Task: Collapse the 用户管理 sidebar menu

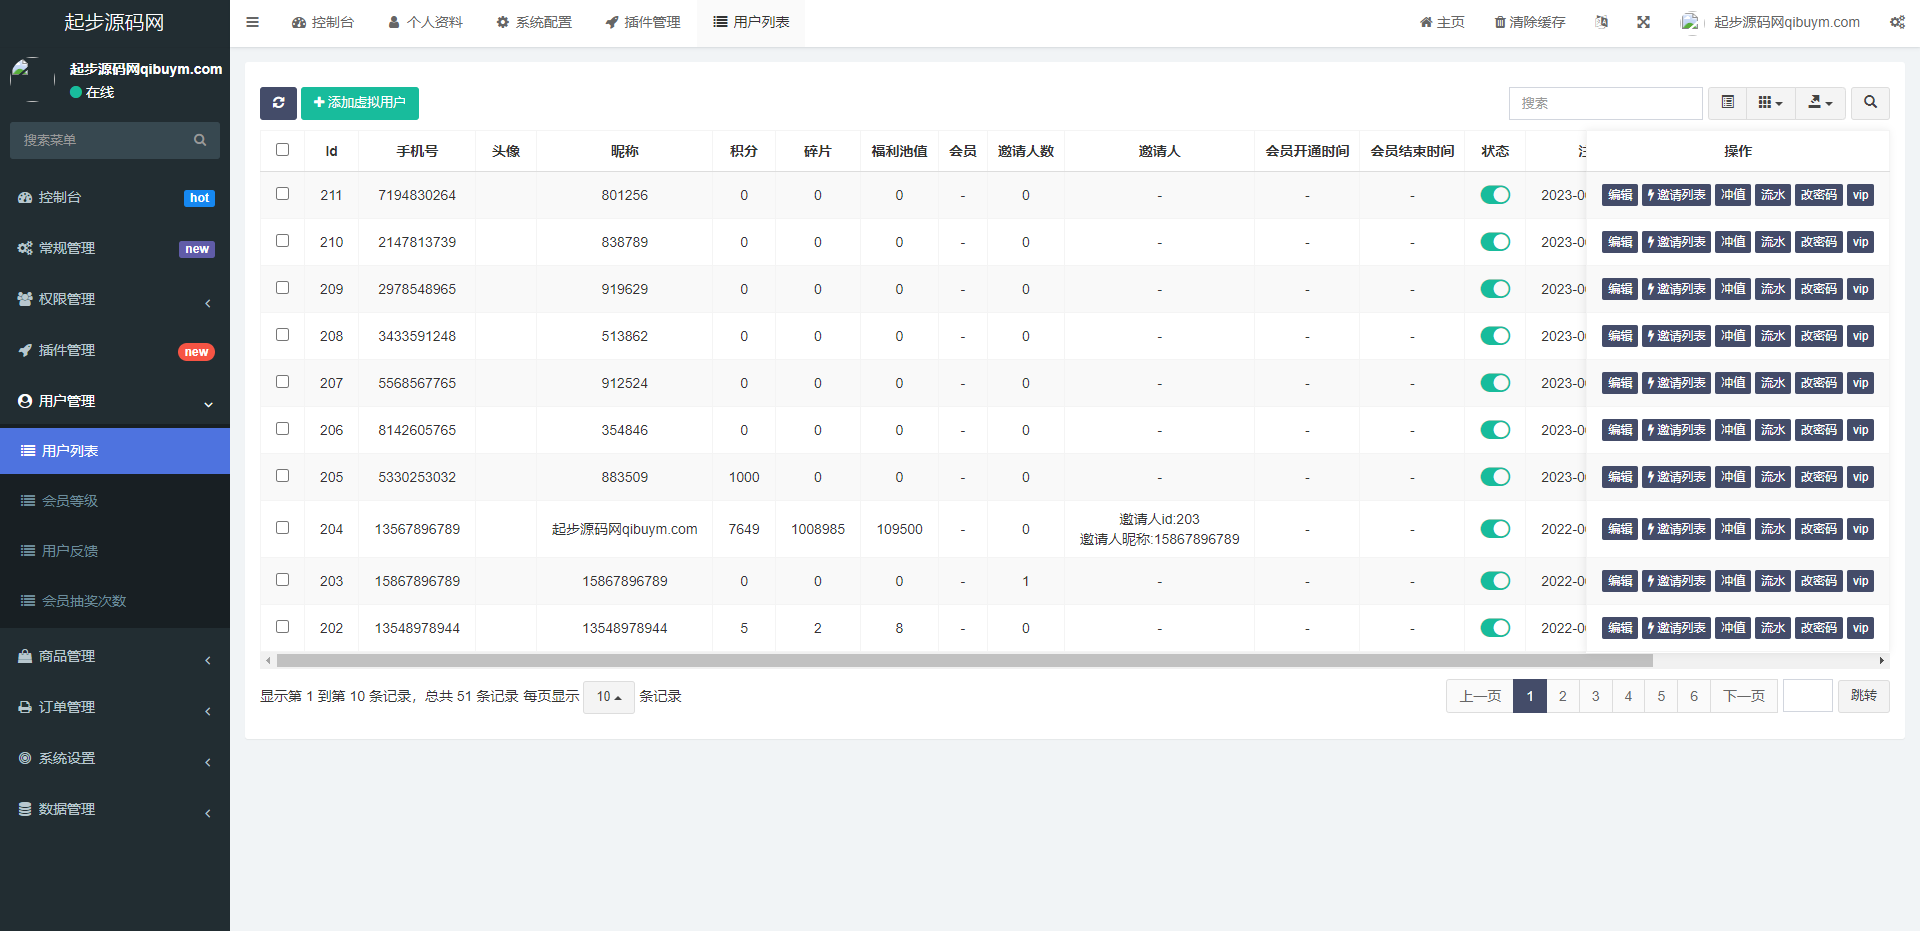Action: tap(115, 402)
